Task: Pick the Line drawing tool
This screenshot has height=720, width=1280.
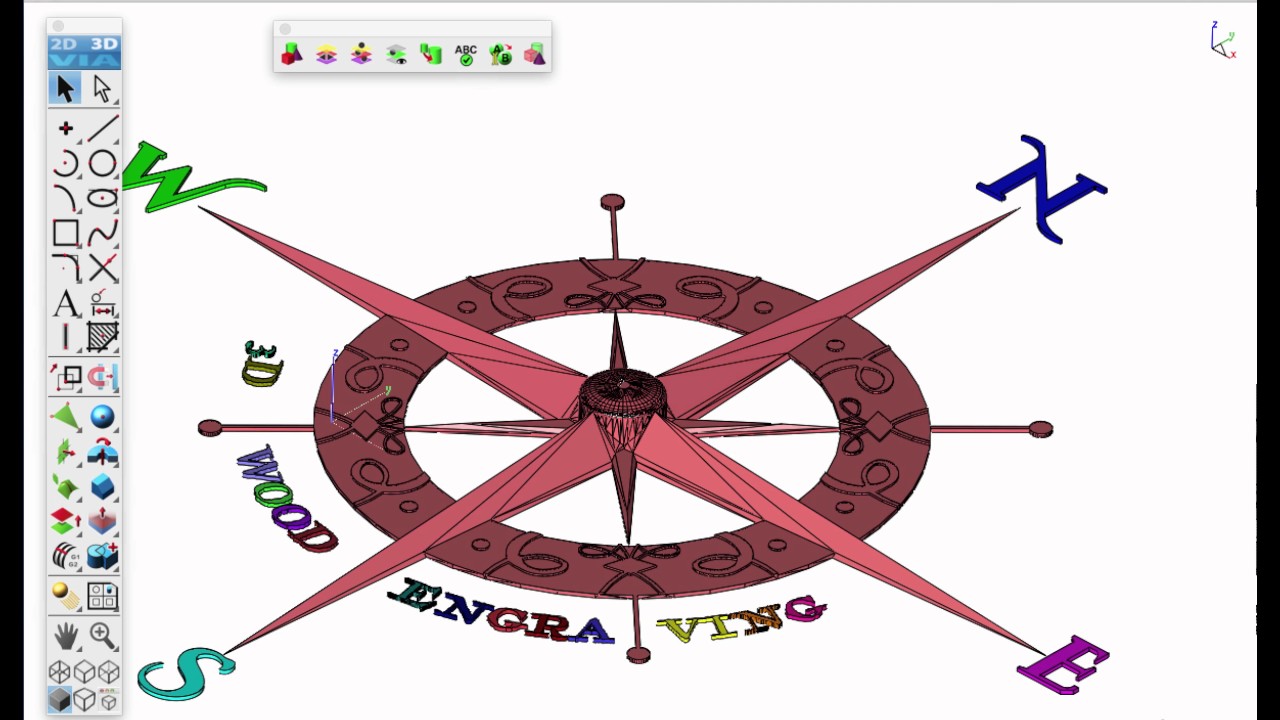Action: (102, 128)
